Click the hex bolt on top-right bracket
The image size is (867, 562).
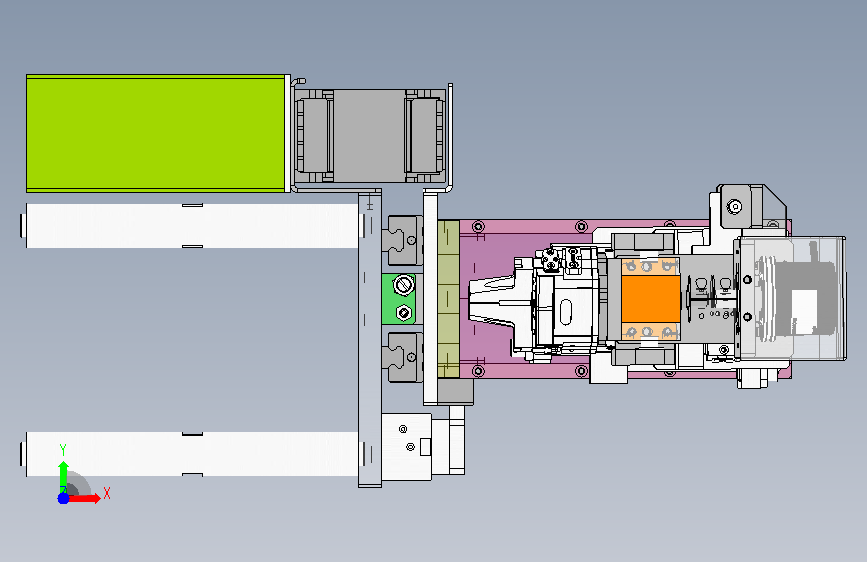pos(734,206)
